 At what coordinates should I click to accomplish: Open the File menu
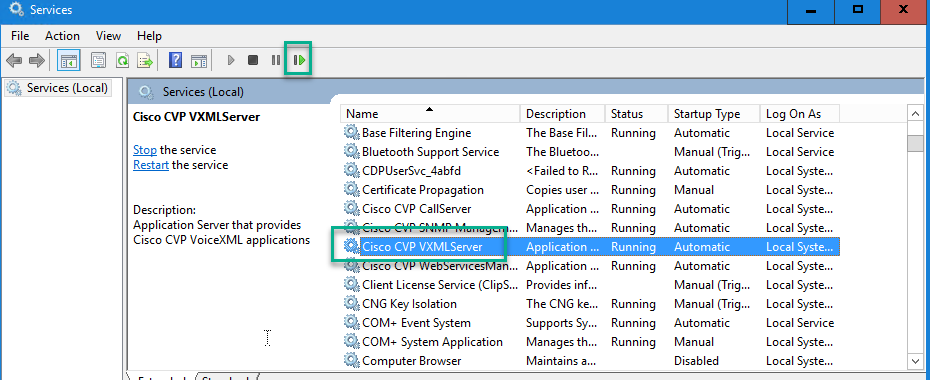coord(20,36)
